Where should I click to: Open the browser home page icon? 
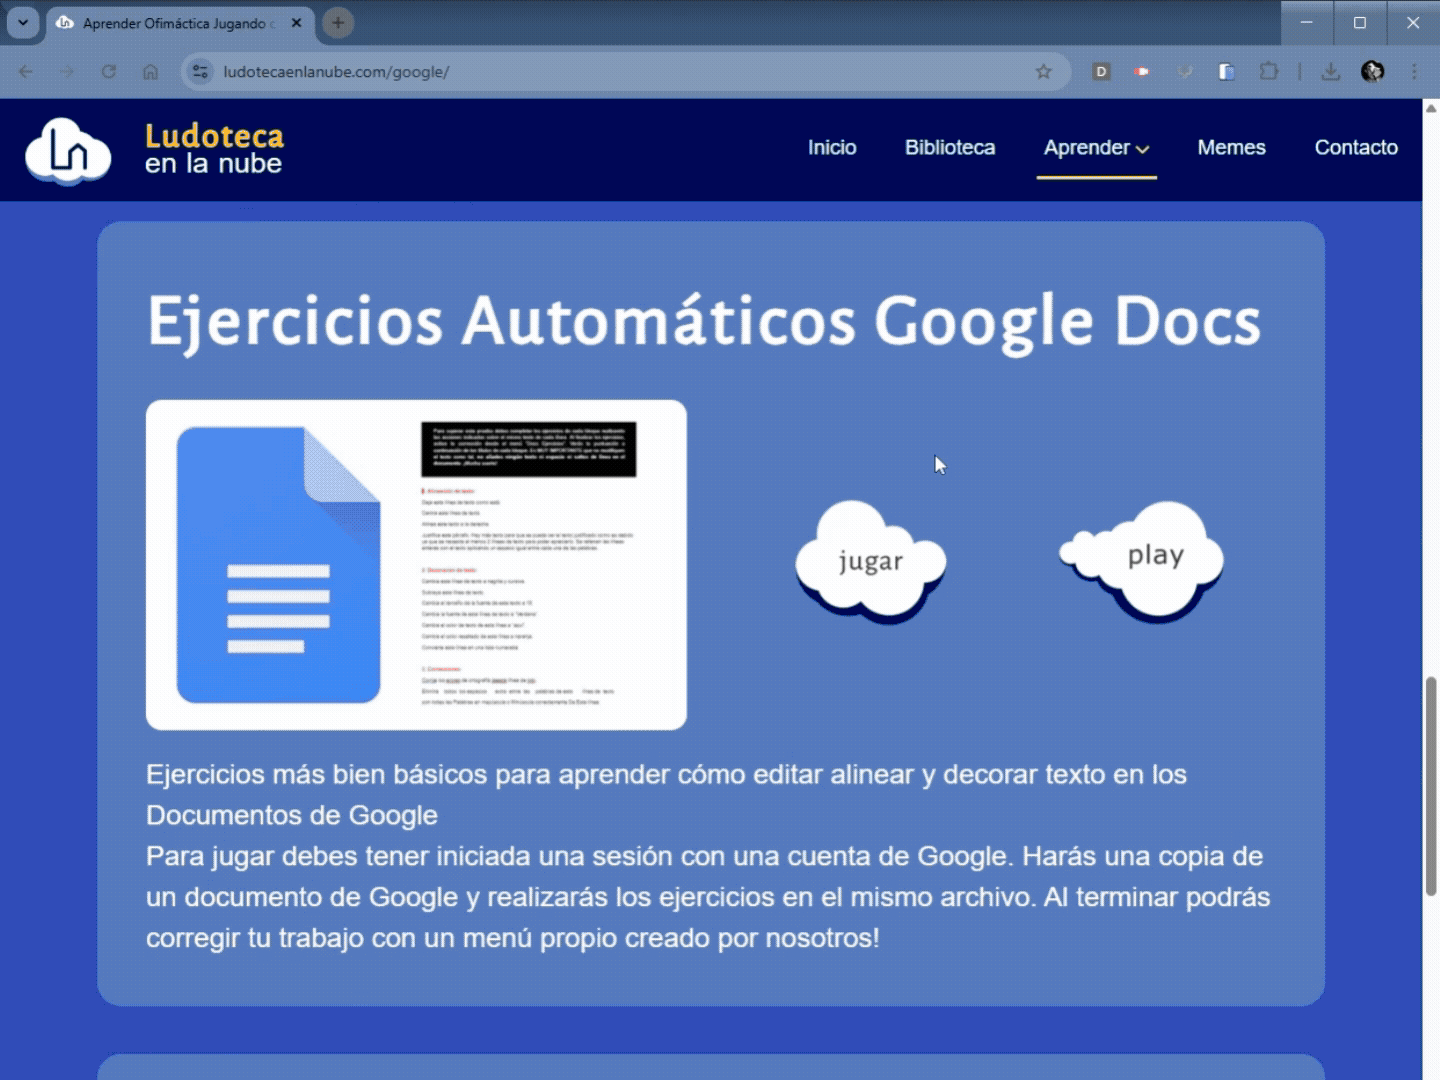(x=151, y=71)
